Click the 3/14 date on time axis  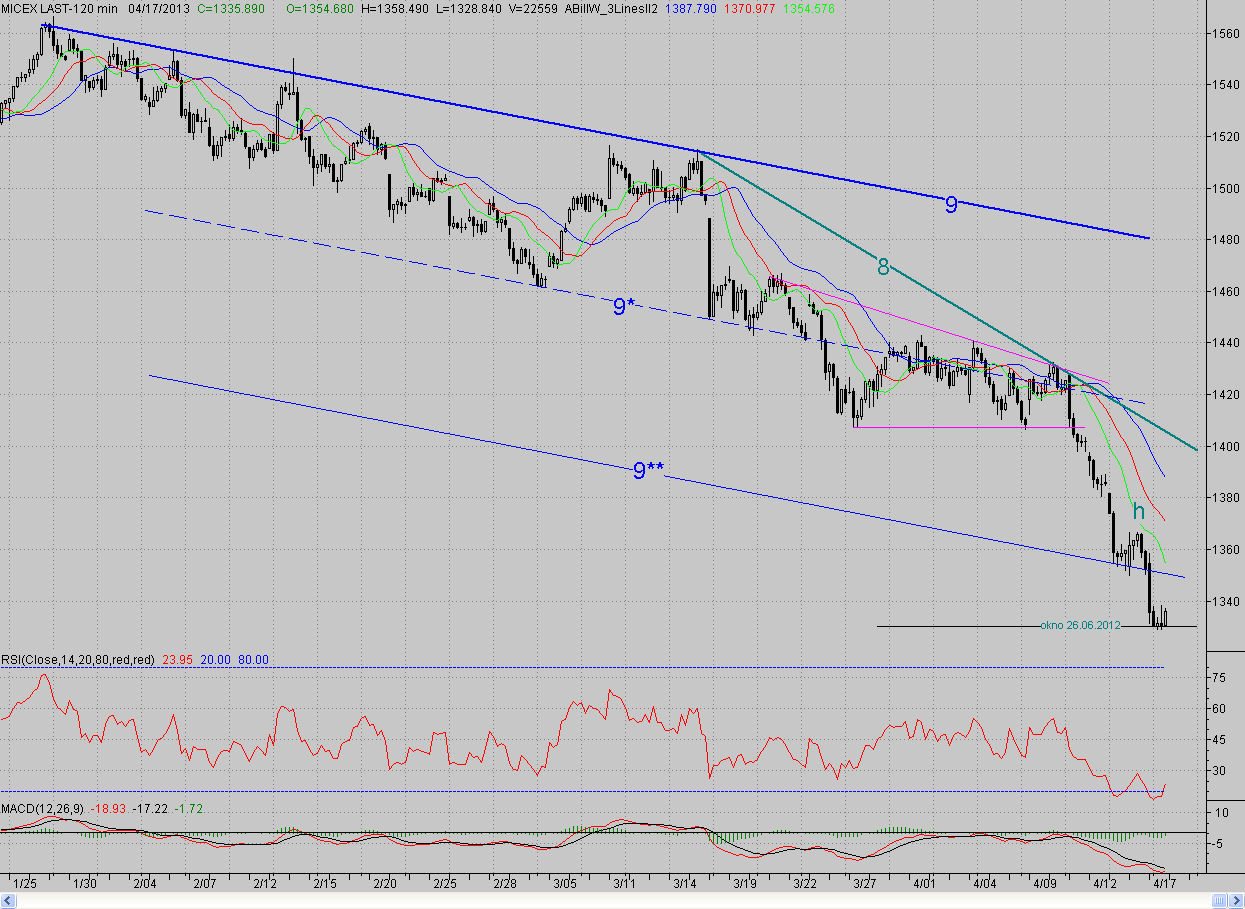click(x=687, y=884)
